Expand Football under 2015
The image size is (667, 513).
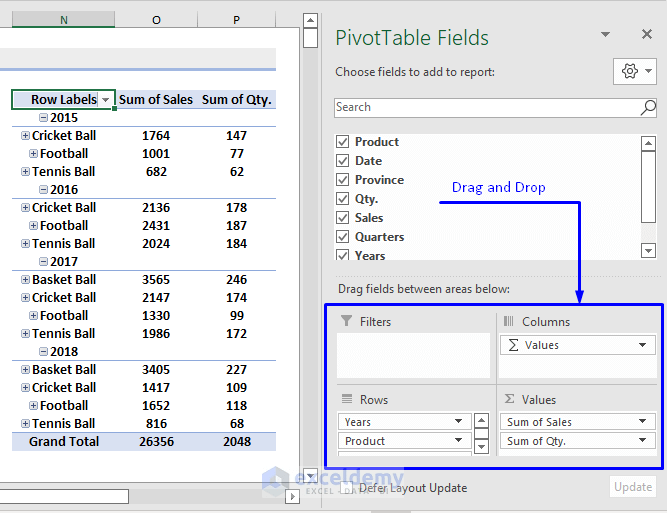click(x=34, y=154)
